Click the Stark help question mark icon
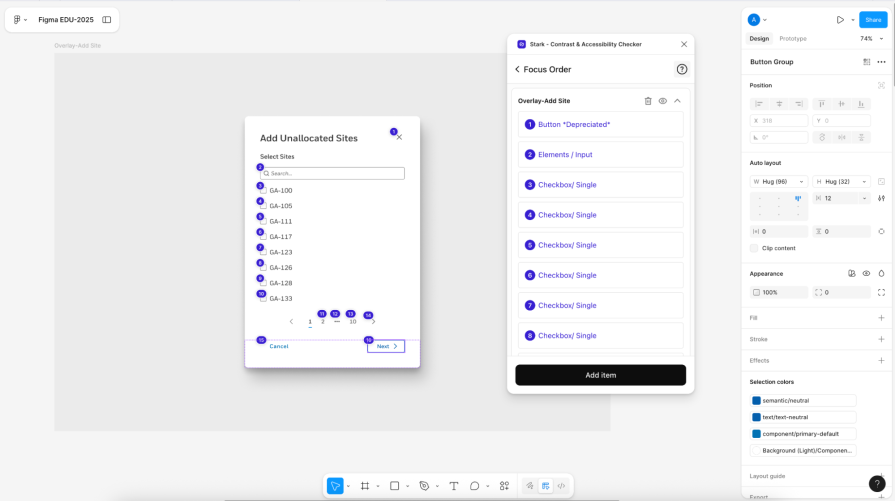Viewport: 895px width, 501px height. (682, 69)
